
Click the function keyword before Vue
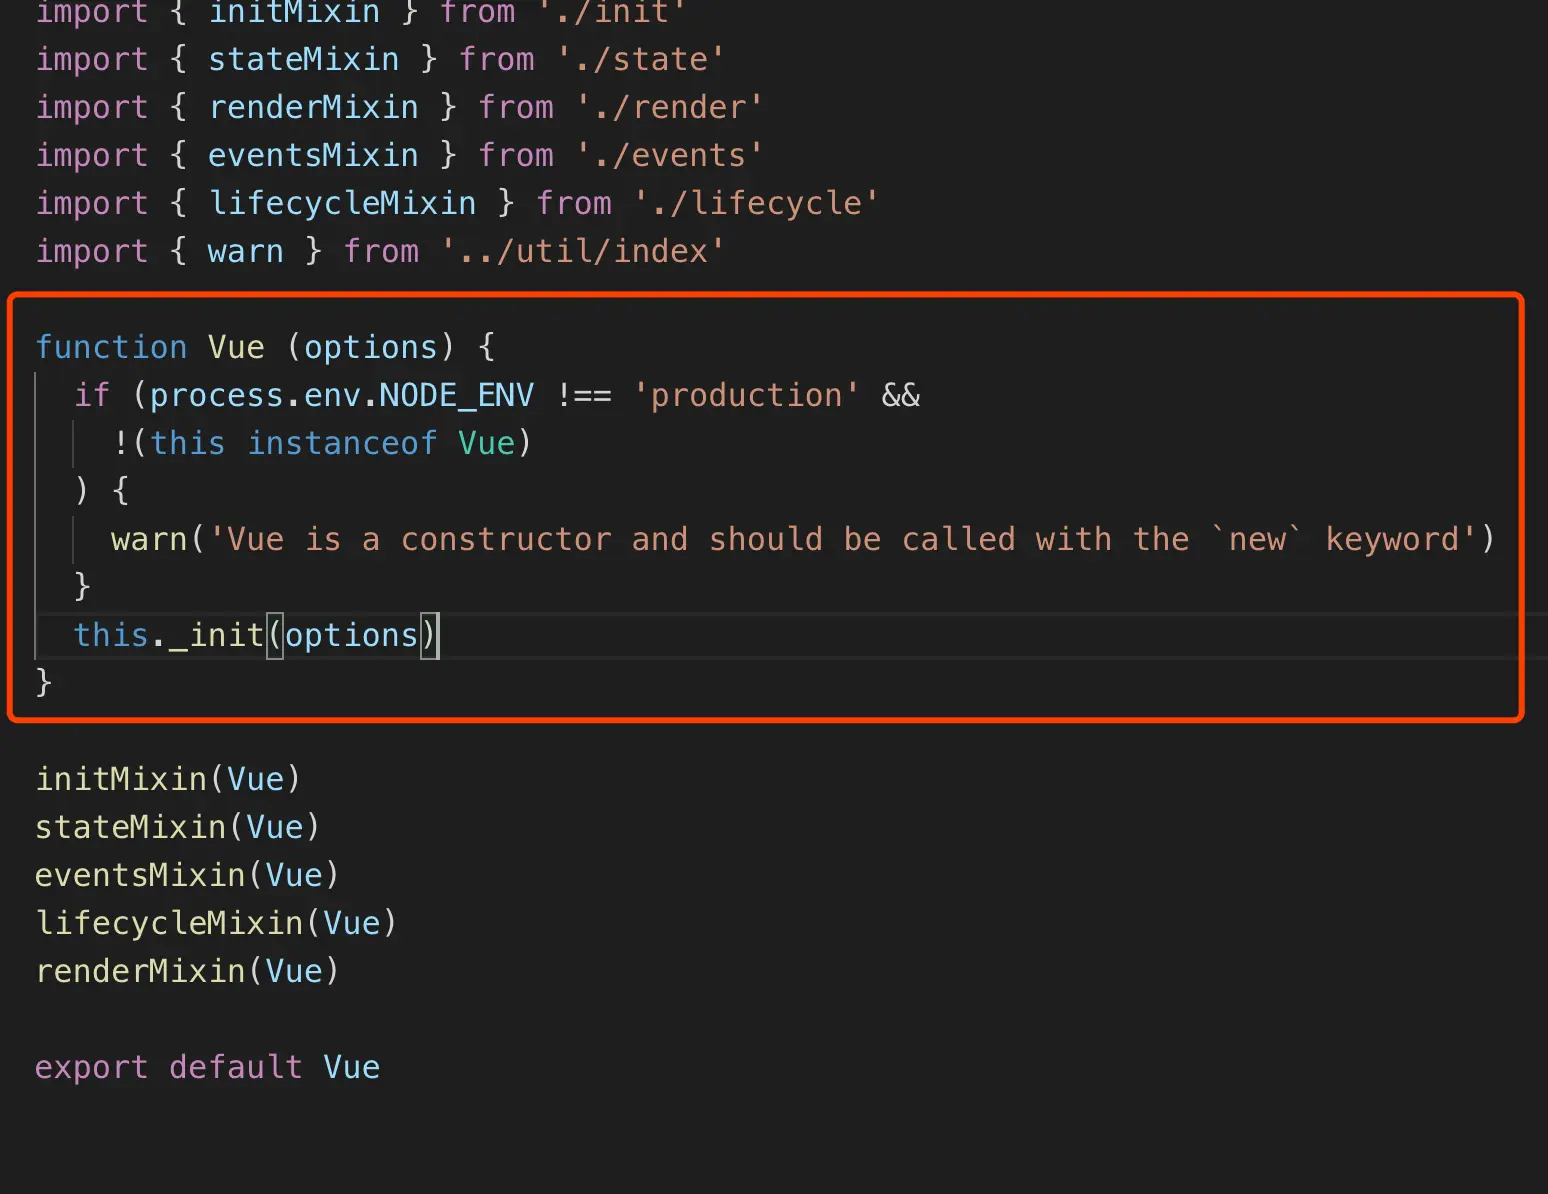click(111, 347)
